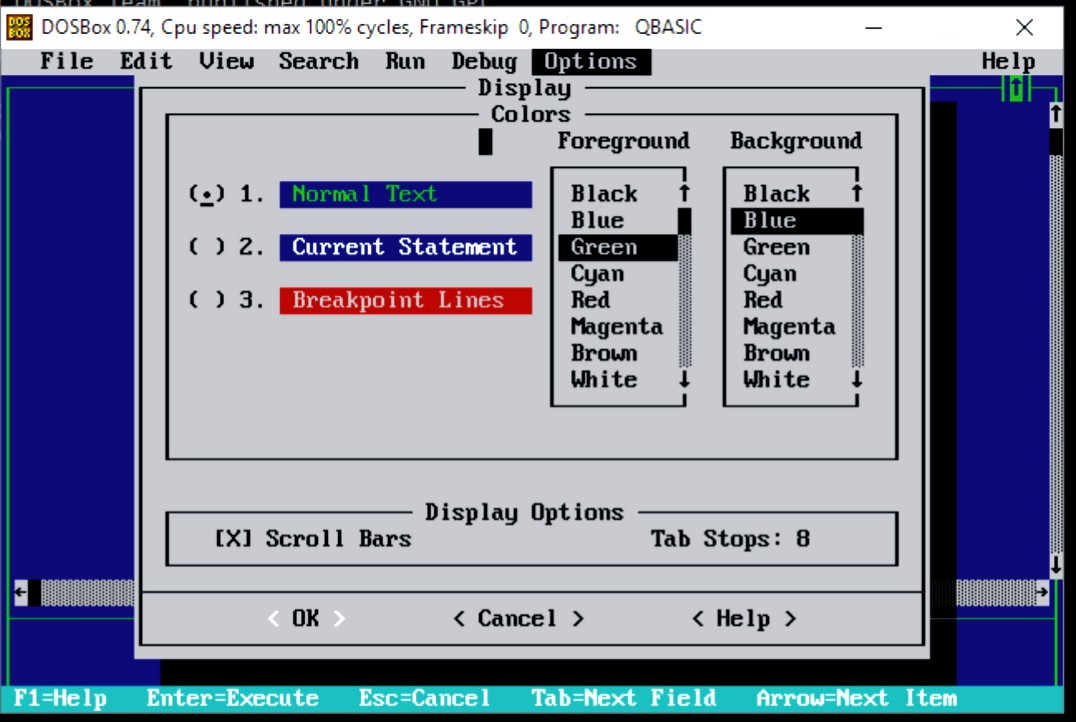Click the Background list up arrow
The image size is (1076, 722).
click(857, 193)
